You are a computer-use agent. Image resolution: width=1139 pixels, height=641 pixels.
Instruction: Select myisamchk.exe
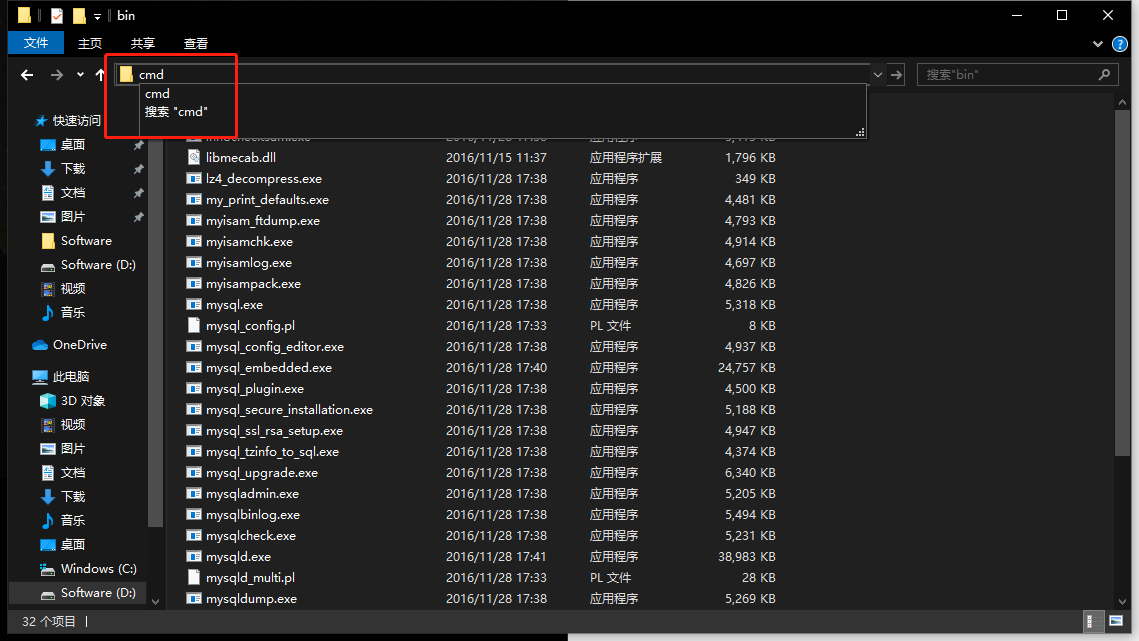click(x=249, y=241)
